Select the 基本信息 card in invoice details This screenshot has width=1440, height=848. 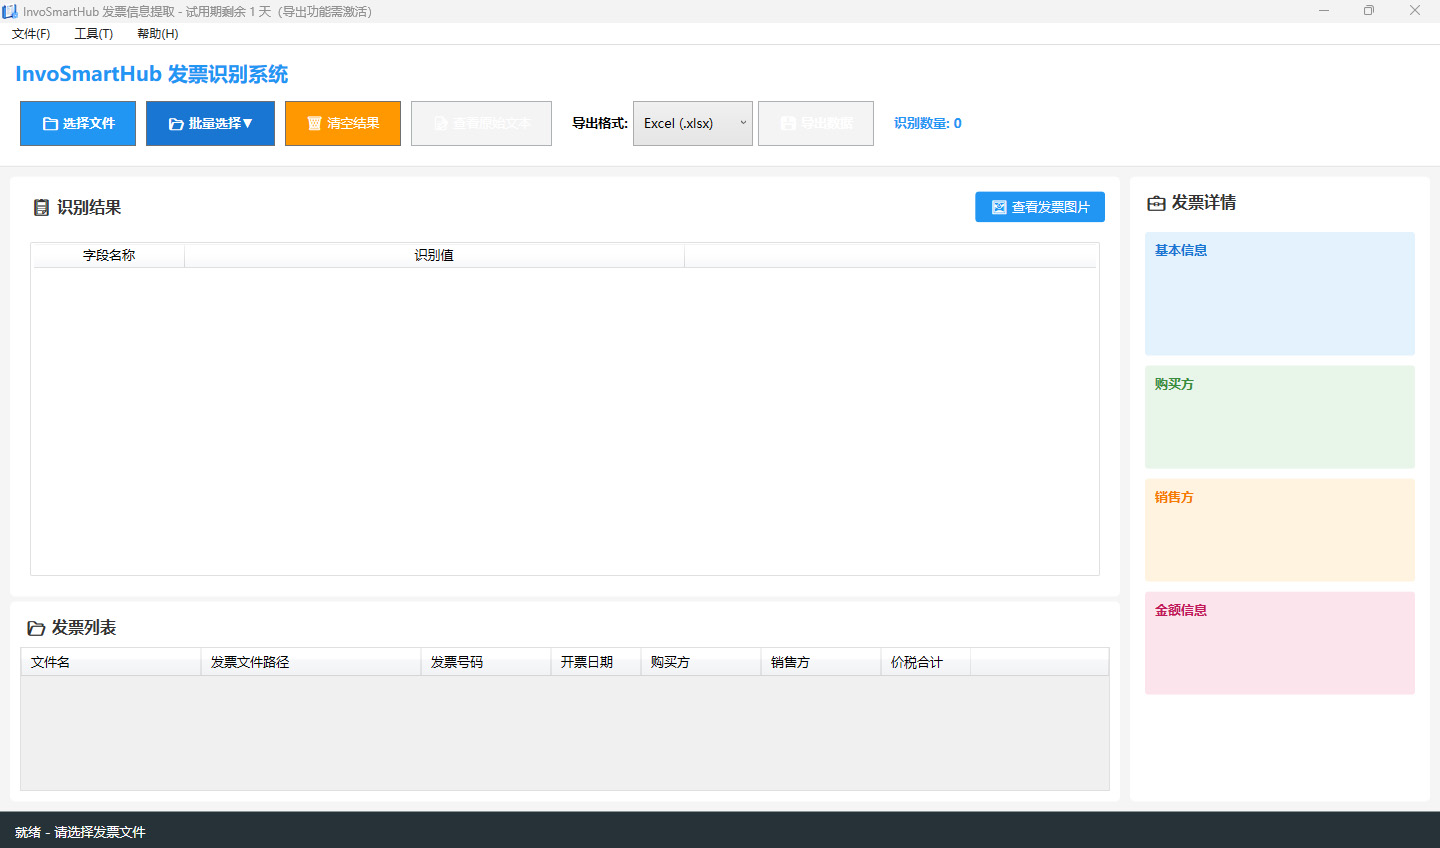[1279, 293]
